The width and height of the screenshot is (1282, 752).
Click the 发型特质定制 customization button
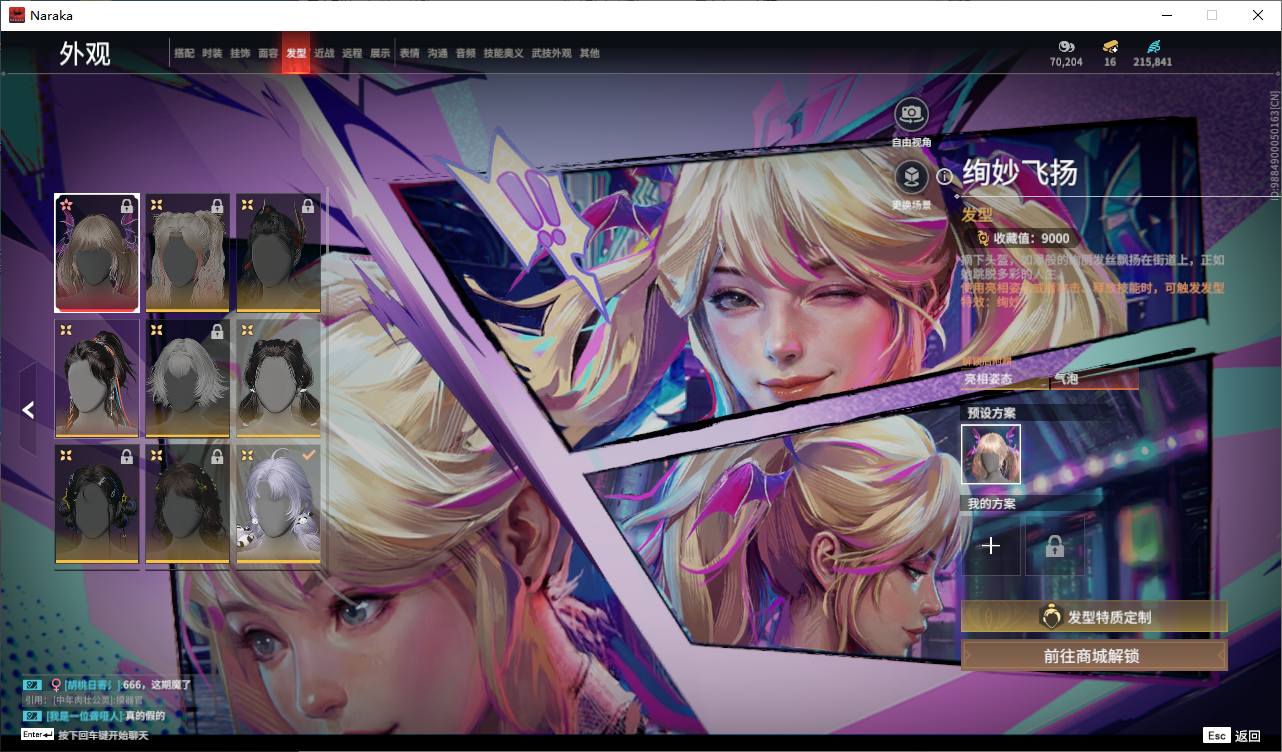(x=1094, y=617)
